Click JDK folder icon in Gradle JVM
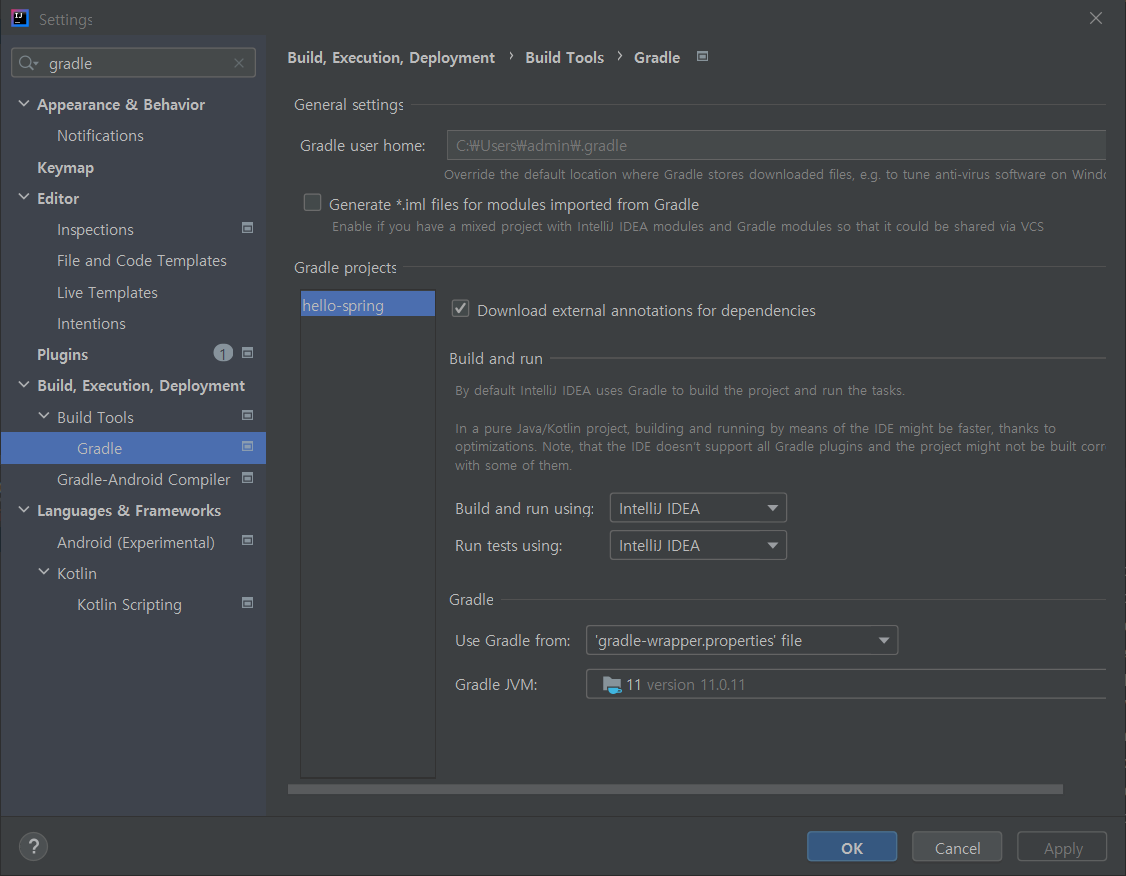The width and height of the screenshot is (1126, 876). click(612, 685)
